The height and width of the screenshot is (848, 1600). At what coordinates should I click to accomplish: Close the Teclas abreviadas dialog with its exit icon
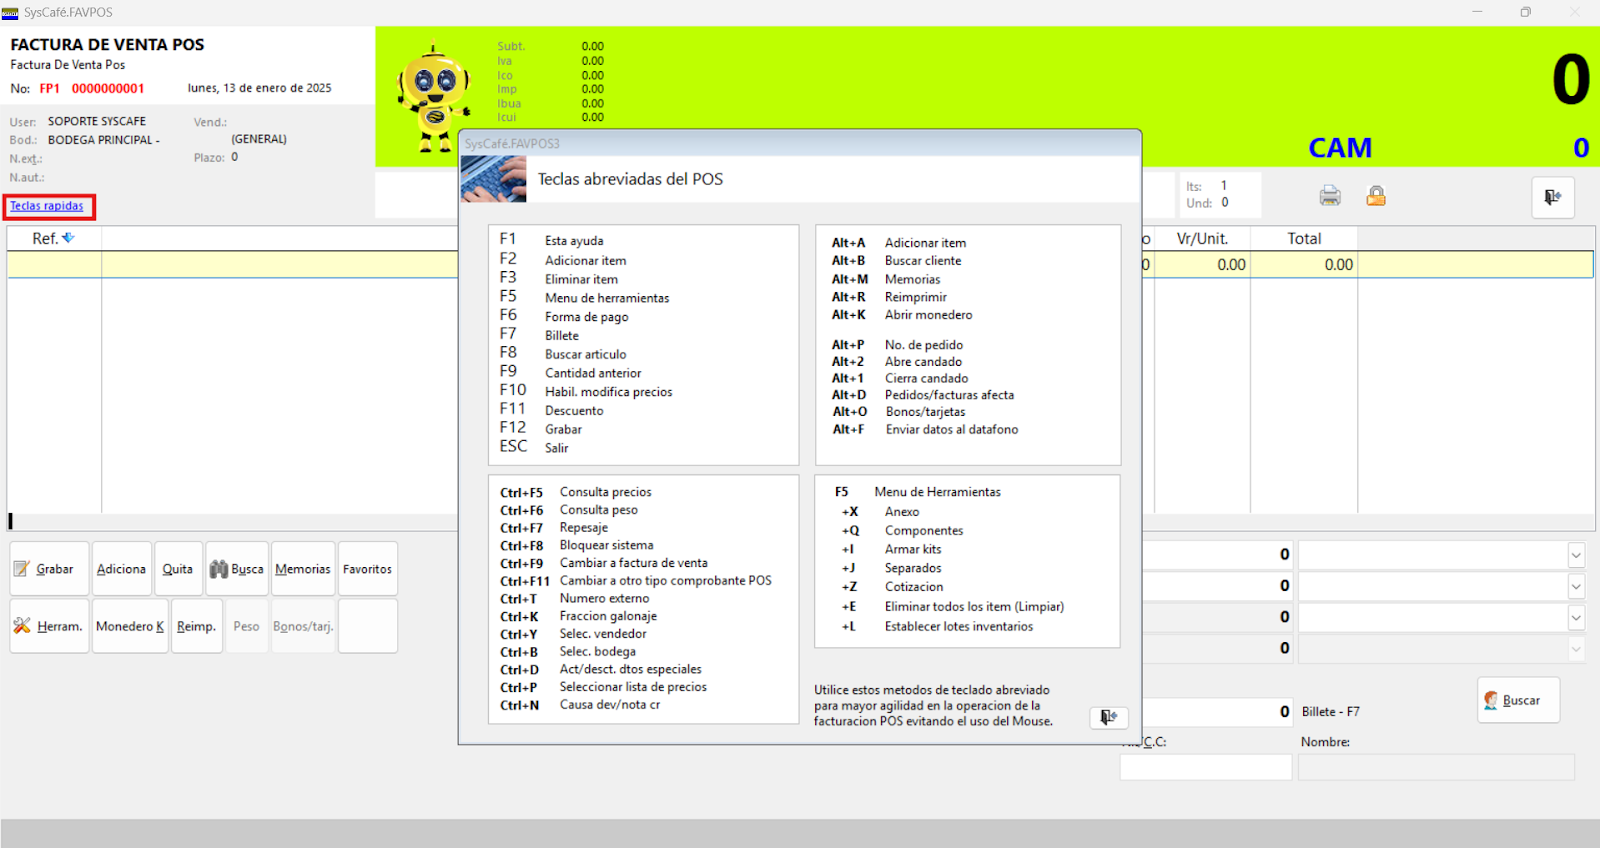click(1108, 717)
